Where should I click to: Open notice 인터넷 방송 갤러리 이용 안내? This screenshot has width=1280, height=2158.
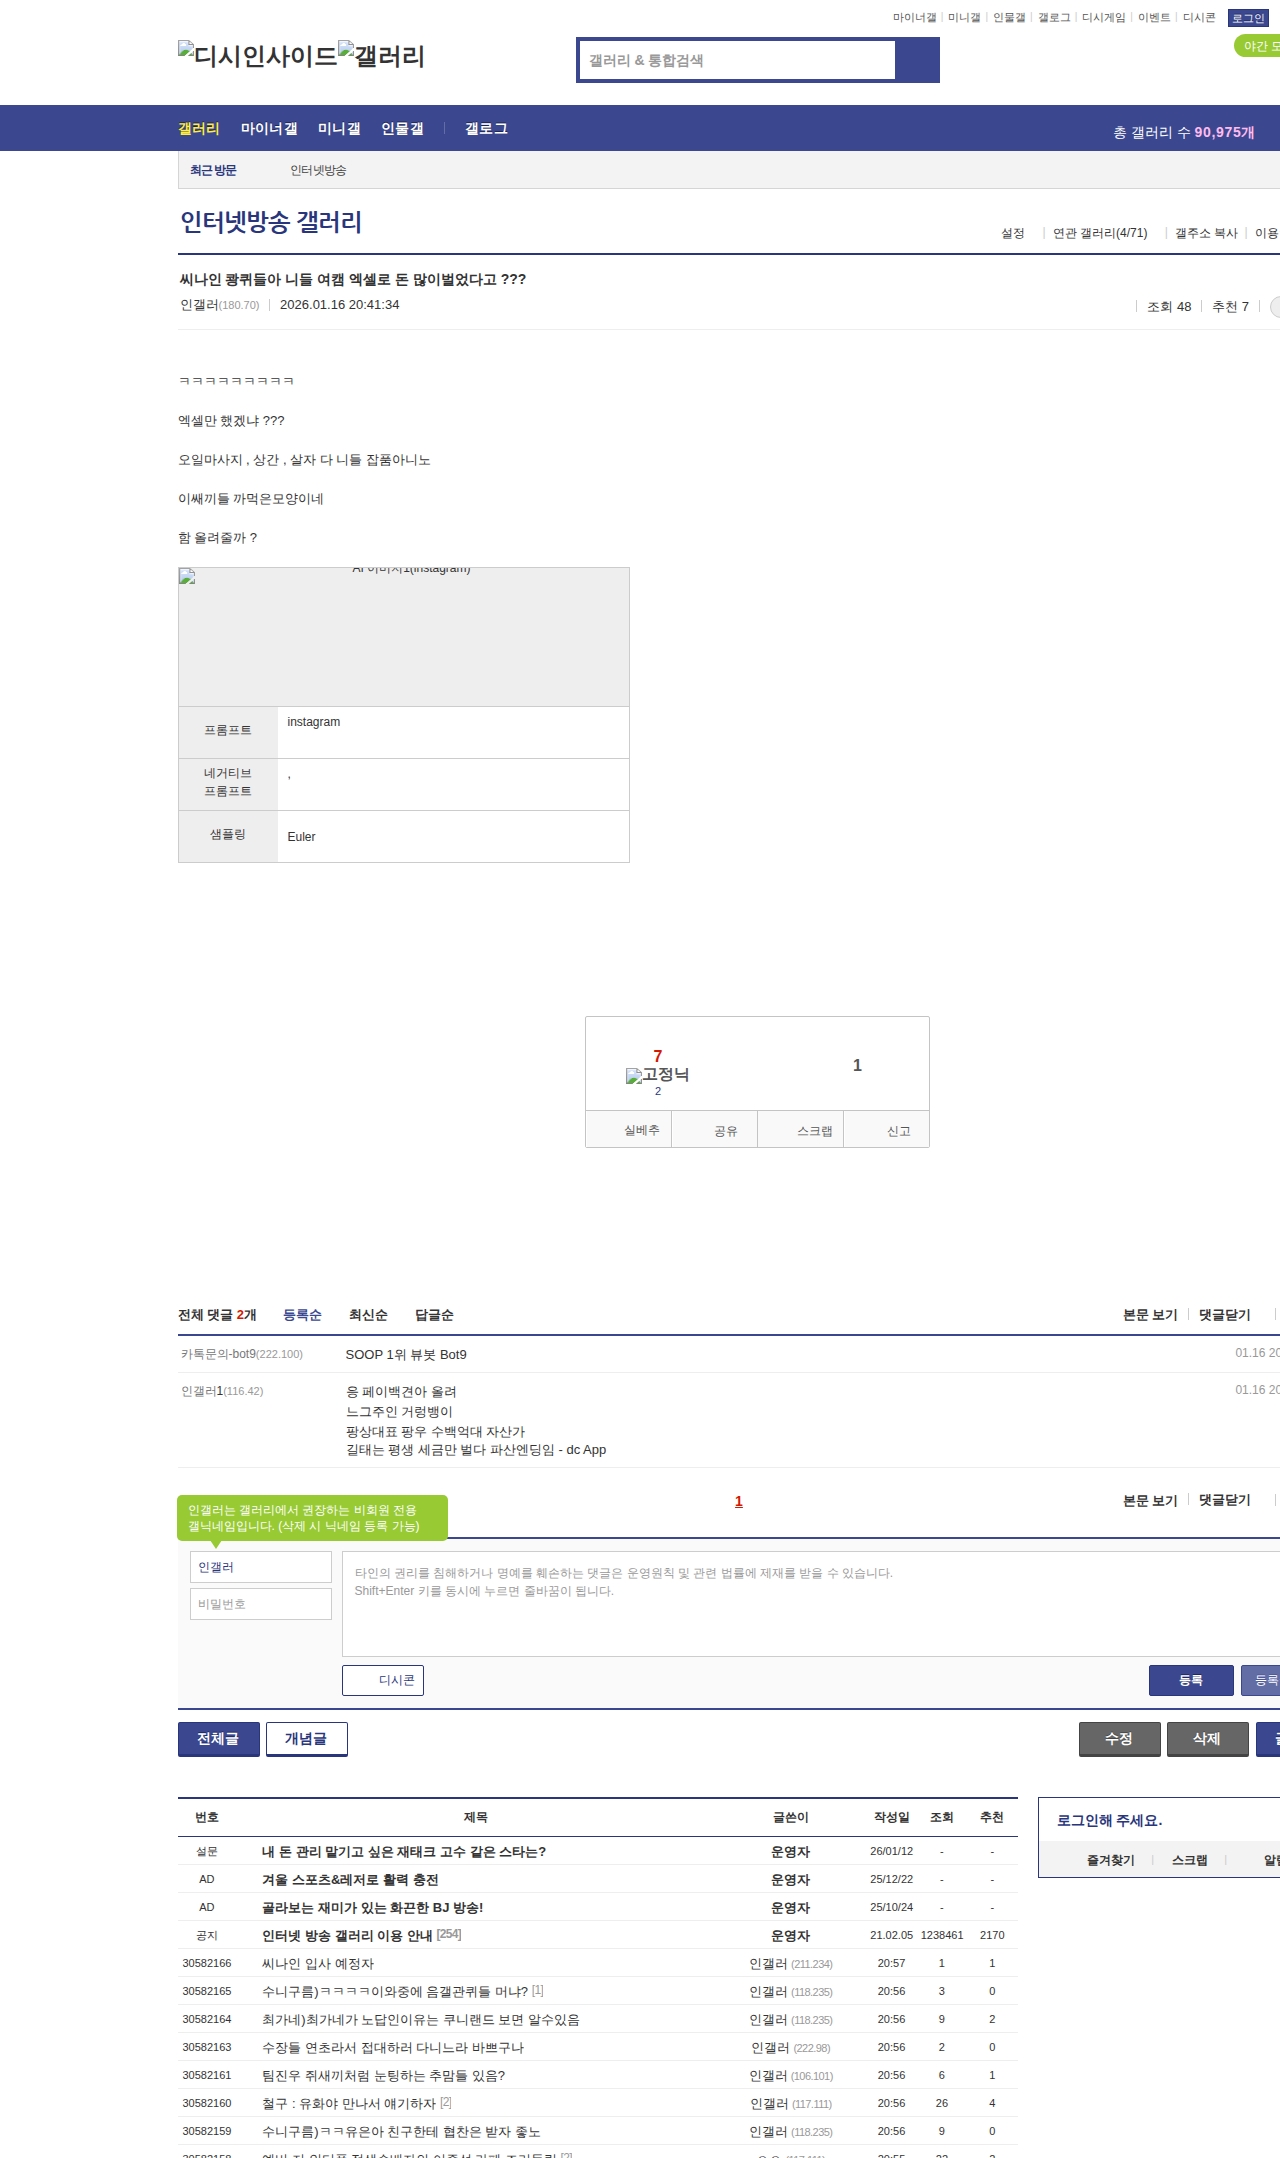click(347, 1936)
